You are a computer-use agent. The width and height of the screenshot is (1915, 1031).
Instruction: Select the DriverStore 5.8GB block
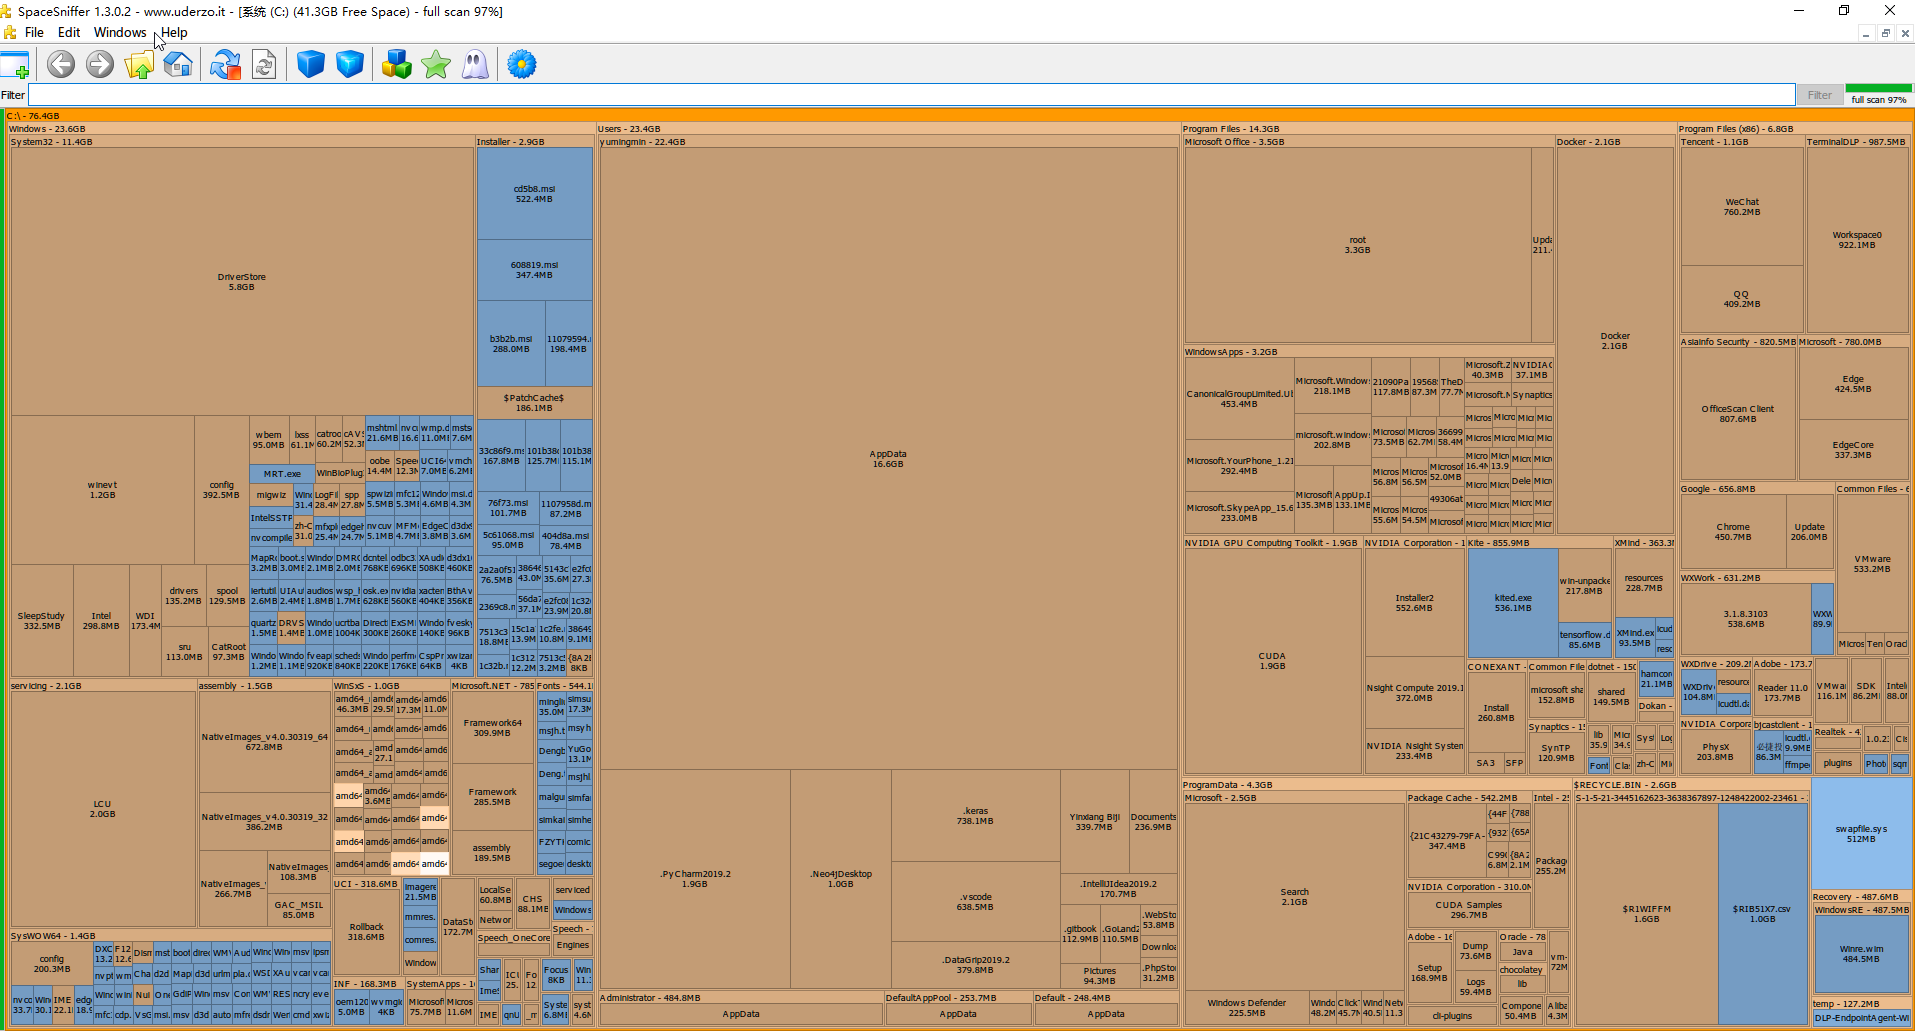coord(242,282)
